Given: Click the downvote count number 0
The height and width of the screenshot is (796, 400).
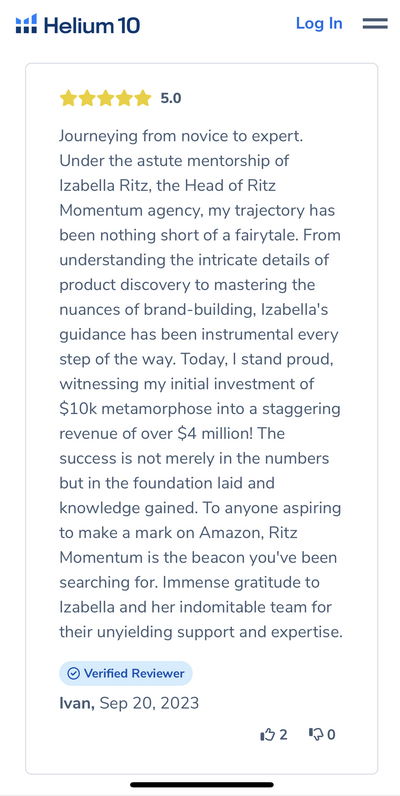Looking at the screenshot, I should pos(331,735).
